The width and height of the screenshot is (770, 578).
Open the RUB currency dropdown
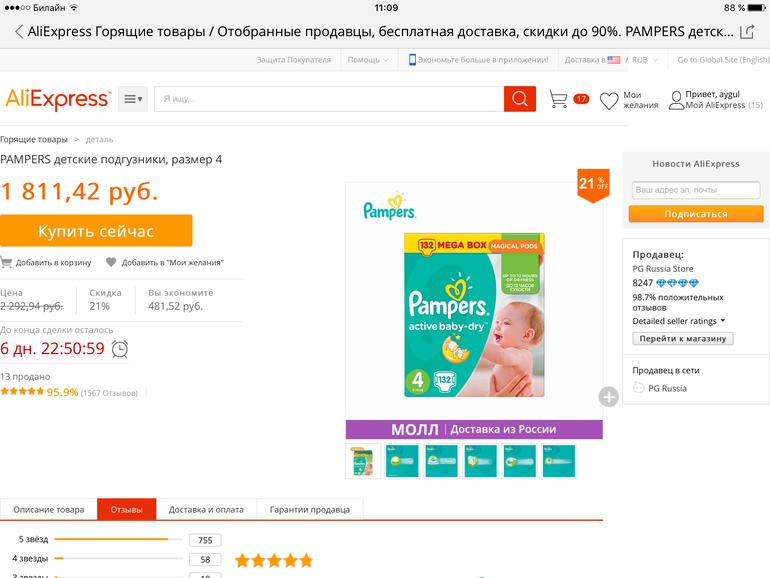pyautogui.click(x=645, y=60)
